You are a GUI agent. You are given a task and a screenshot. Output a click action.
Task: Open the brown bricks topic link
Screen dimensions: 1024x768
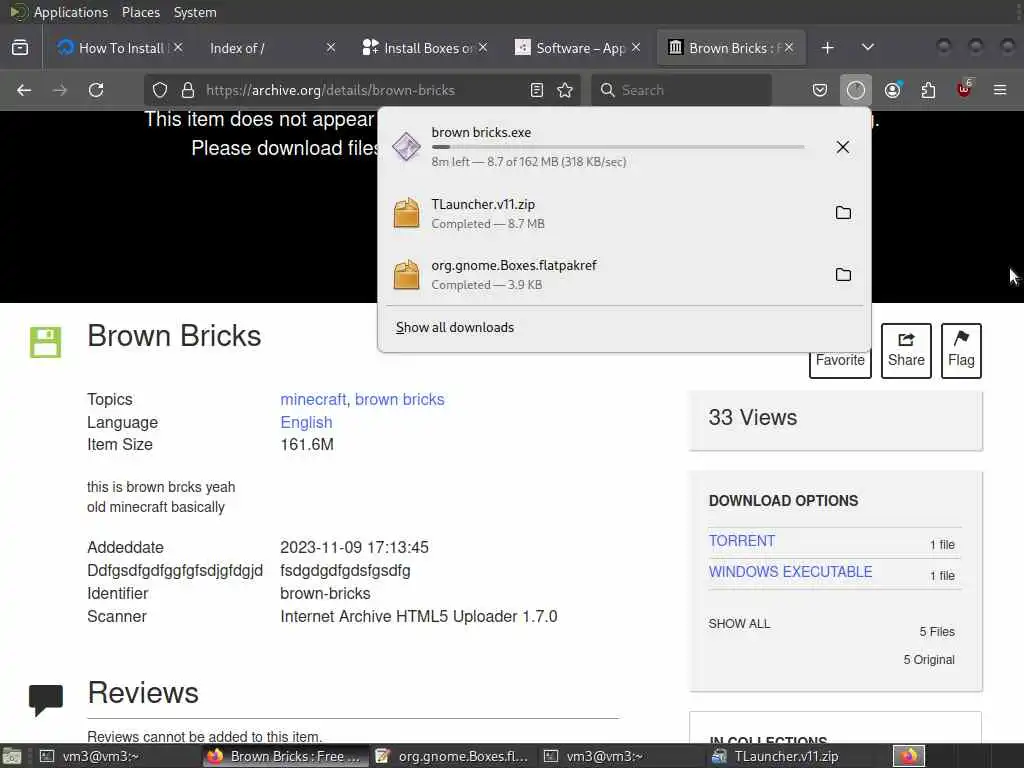400,400
